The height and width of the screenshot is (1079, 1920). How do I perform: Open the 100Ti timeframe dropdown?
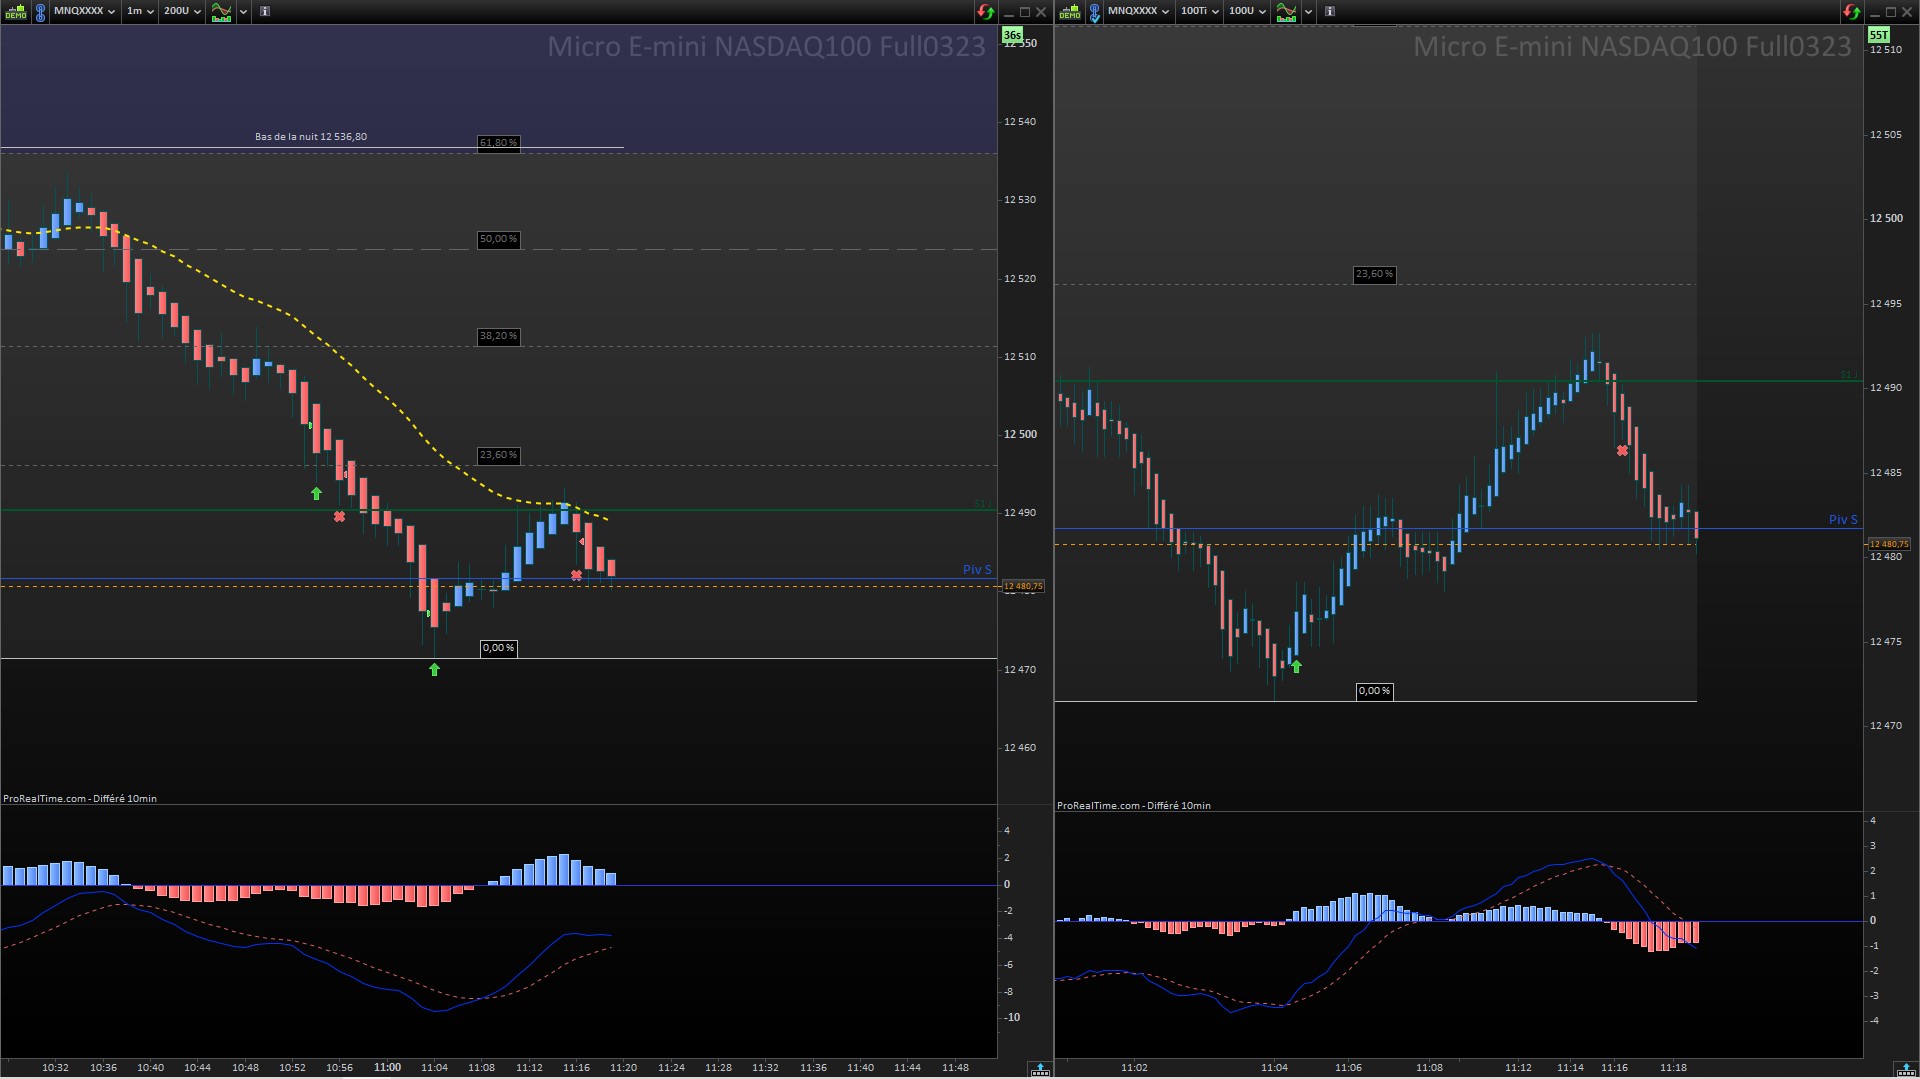coord(1199,11)
